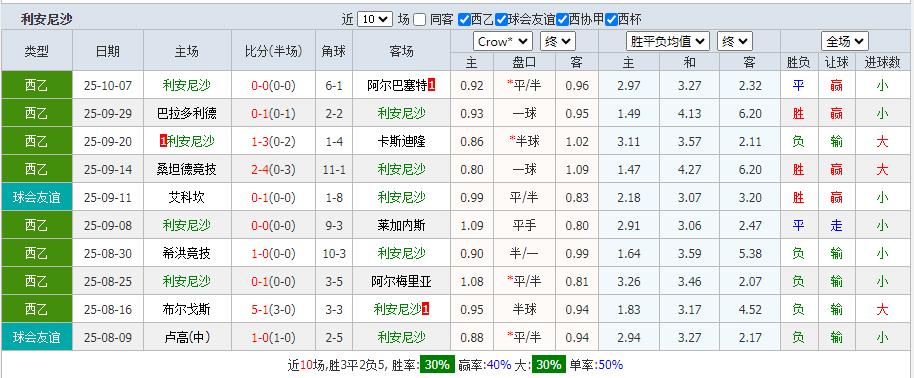
Task: Click the 利安尼沙 team title
Action: pyautogui.click(x=47, y=19)
